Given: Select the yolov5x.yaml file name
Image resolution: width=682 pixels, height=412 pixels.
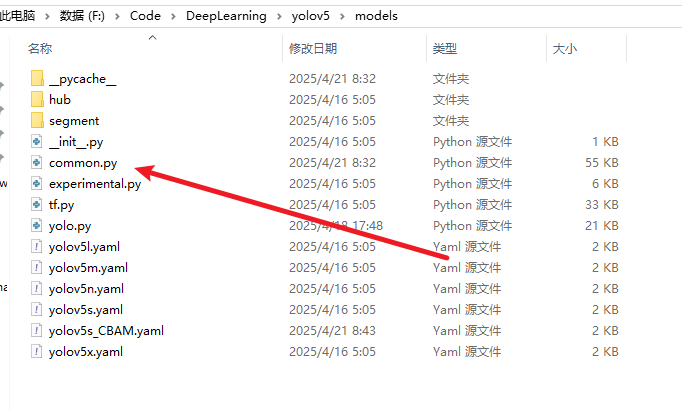Looking at the screenshot, I should point(86,352).
